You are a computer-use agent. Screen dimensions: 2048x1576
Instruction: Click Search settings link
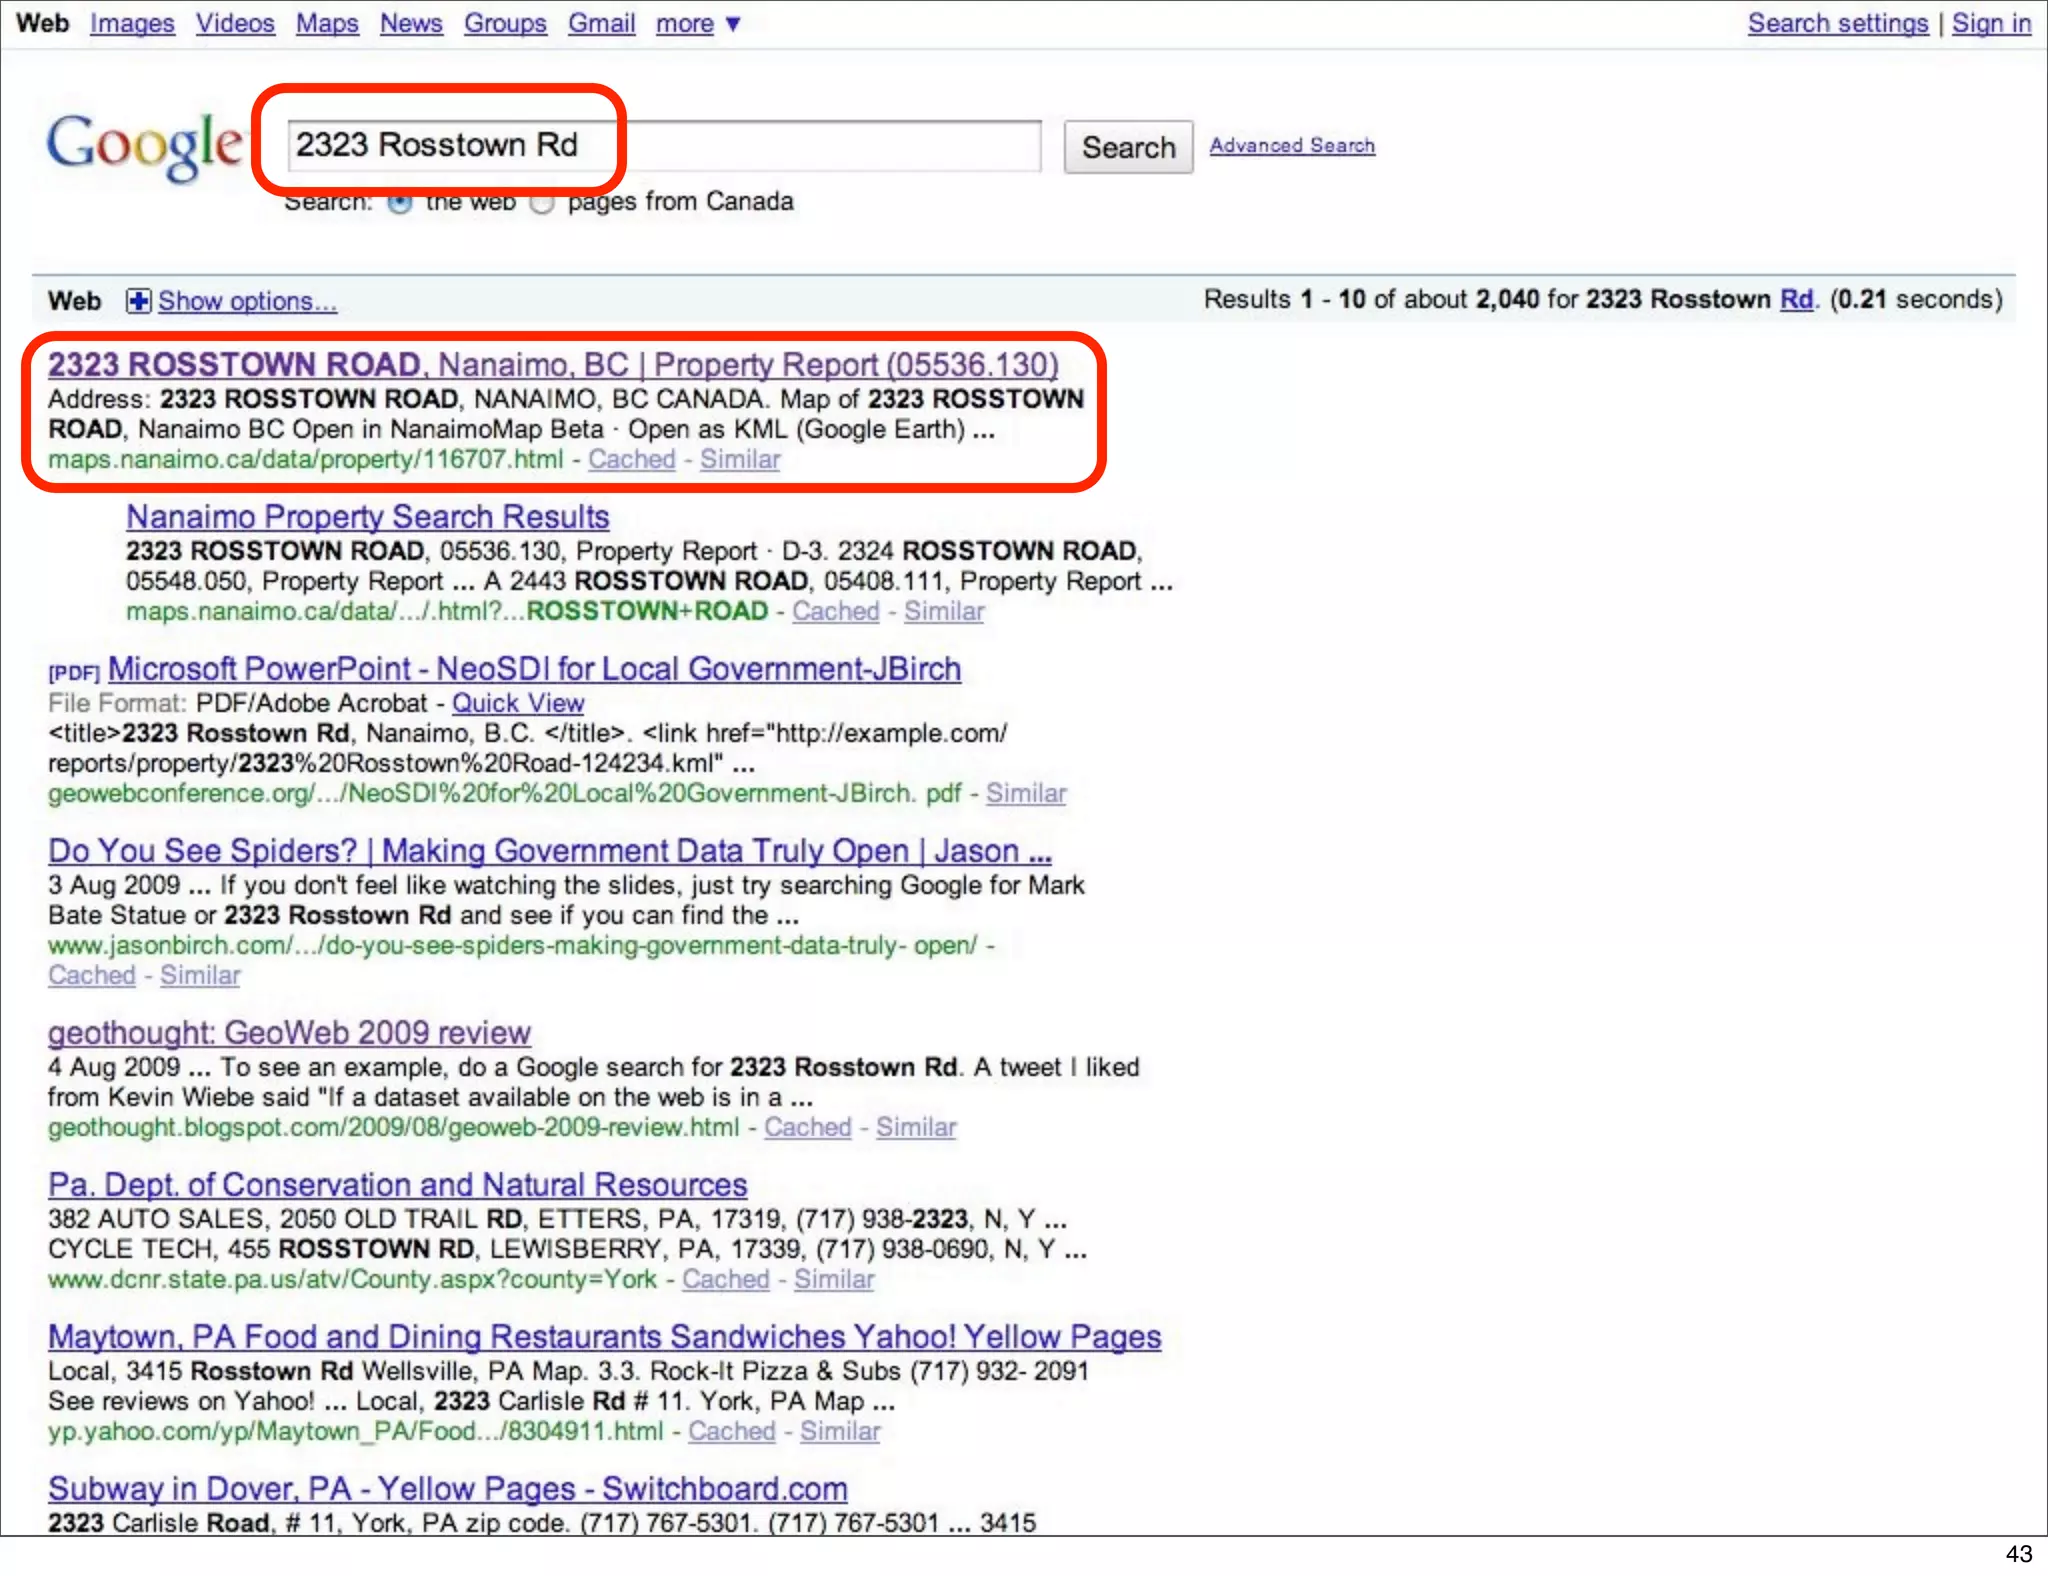pos(1837,23)
